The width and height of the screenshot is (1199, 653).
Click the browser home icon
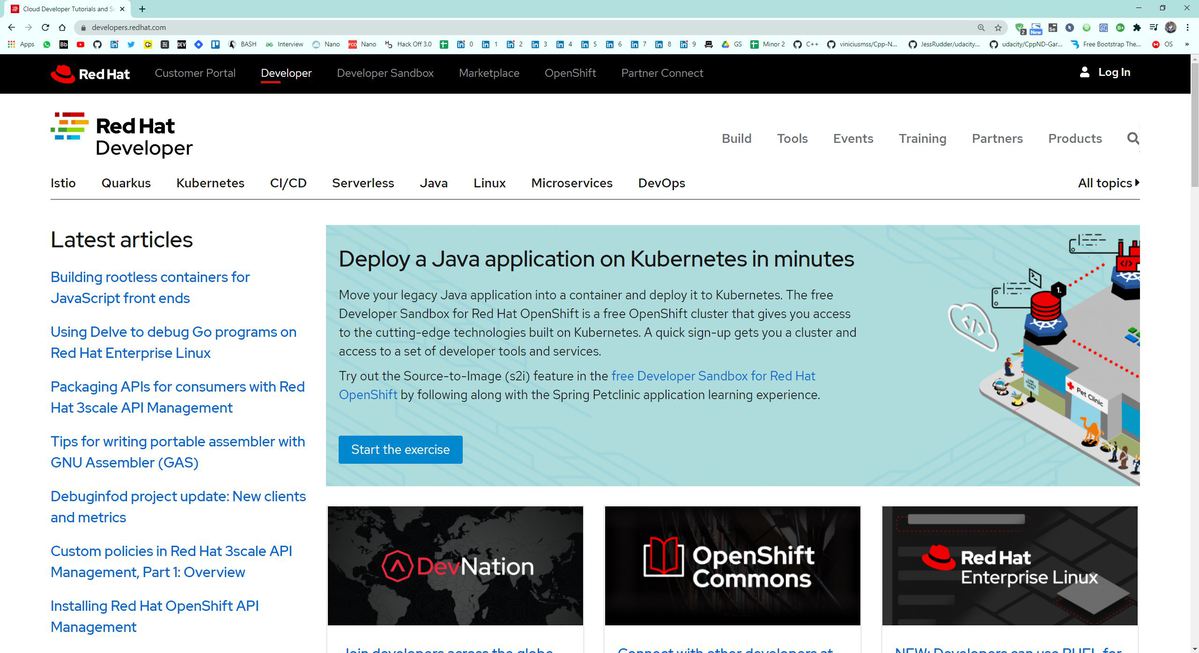62,28
